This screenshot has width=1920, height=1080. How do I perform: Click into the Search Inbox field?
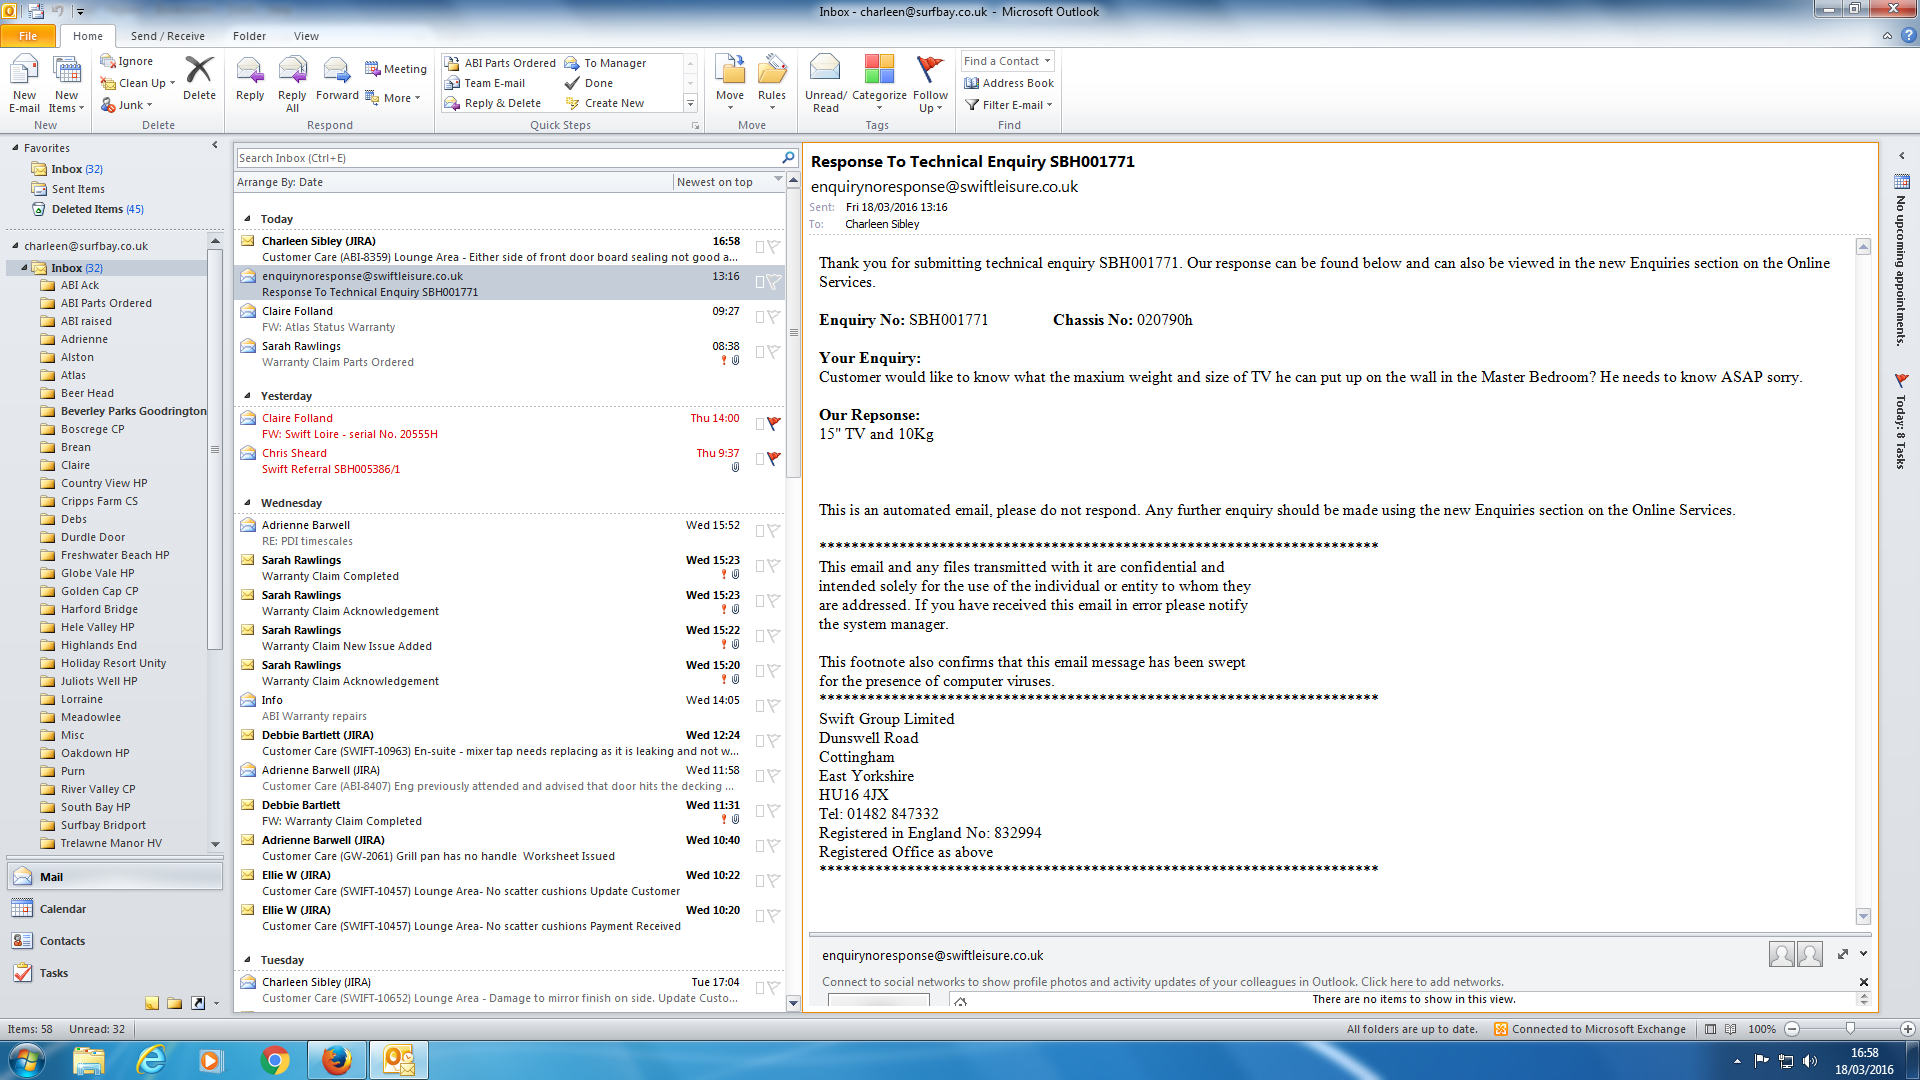pos(505,158)
